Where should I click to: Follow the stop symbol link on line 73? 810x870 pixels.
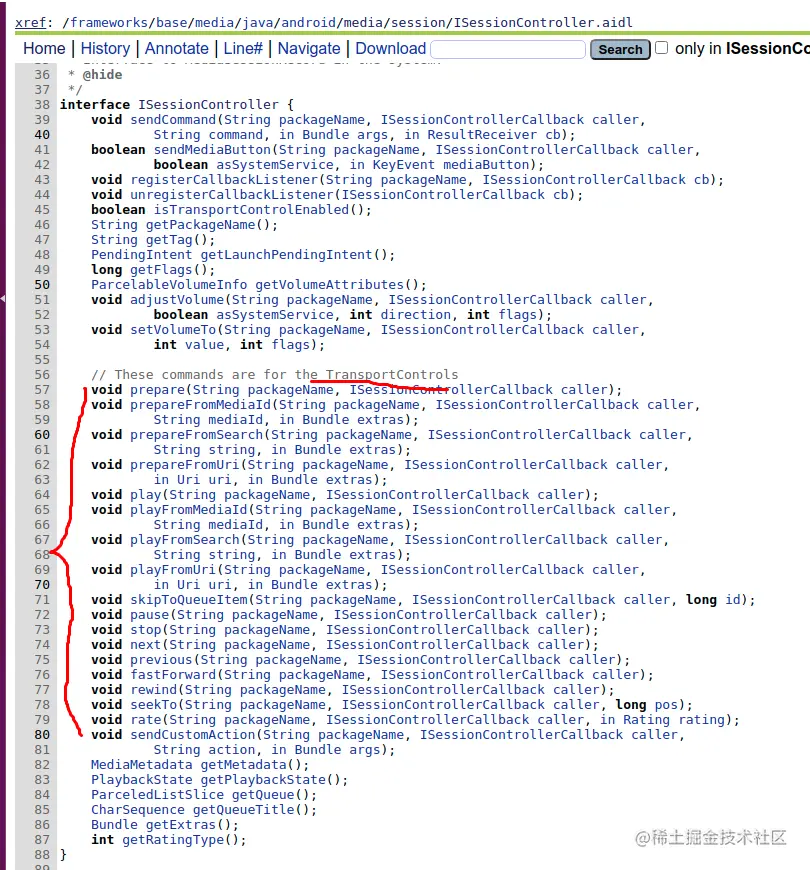(x=146, y=629)
